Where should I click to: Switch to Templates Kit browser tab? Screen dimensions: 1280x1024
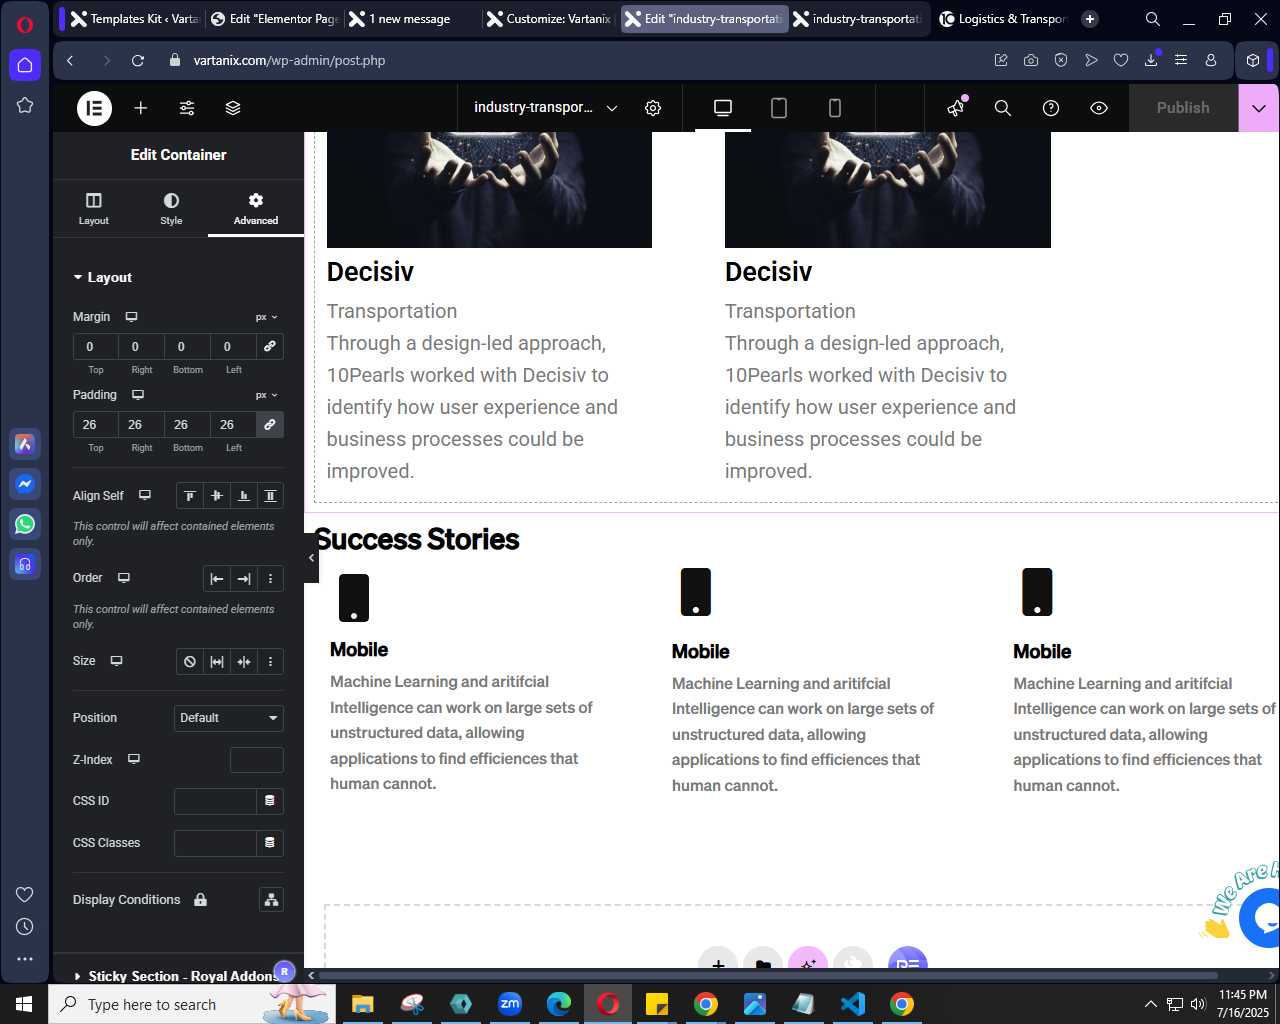point(133,19)
